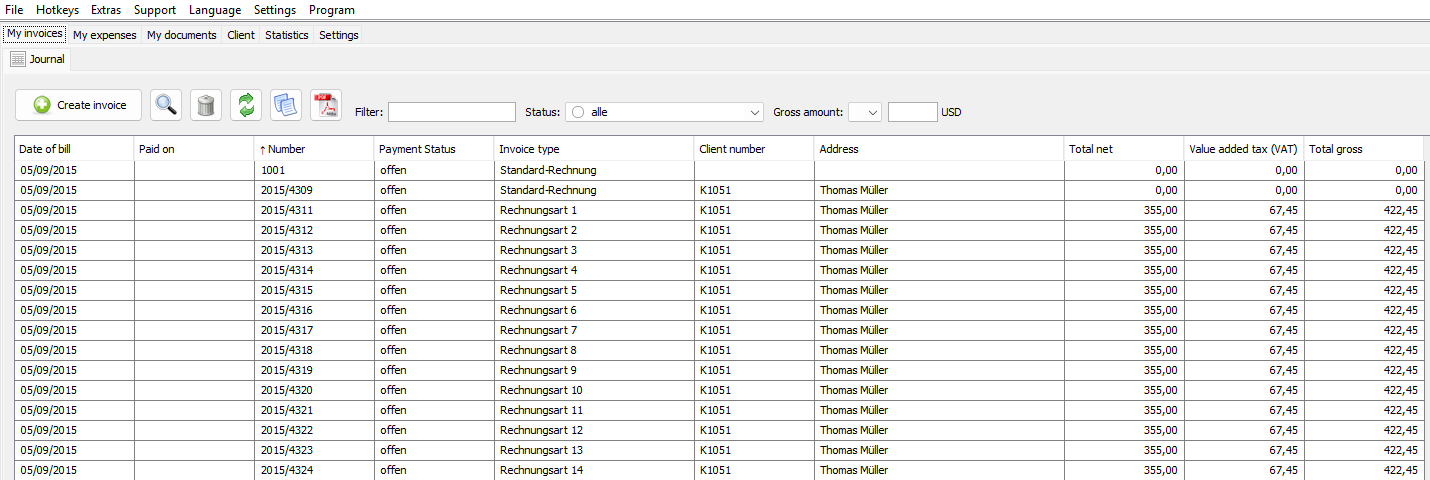The image size is (1430, 480).
Task: Click the Rechnungsart 5 invoice type cell
Action: coord(594,290)
